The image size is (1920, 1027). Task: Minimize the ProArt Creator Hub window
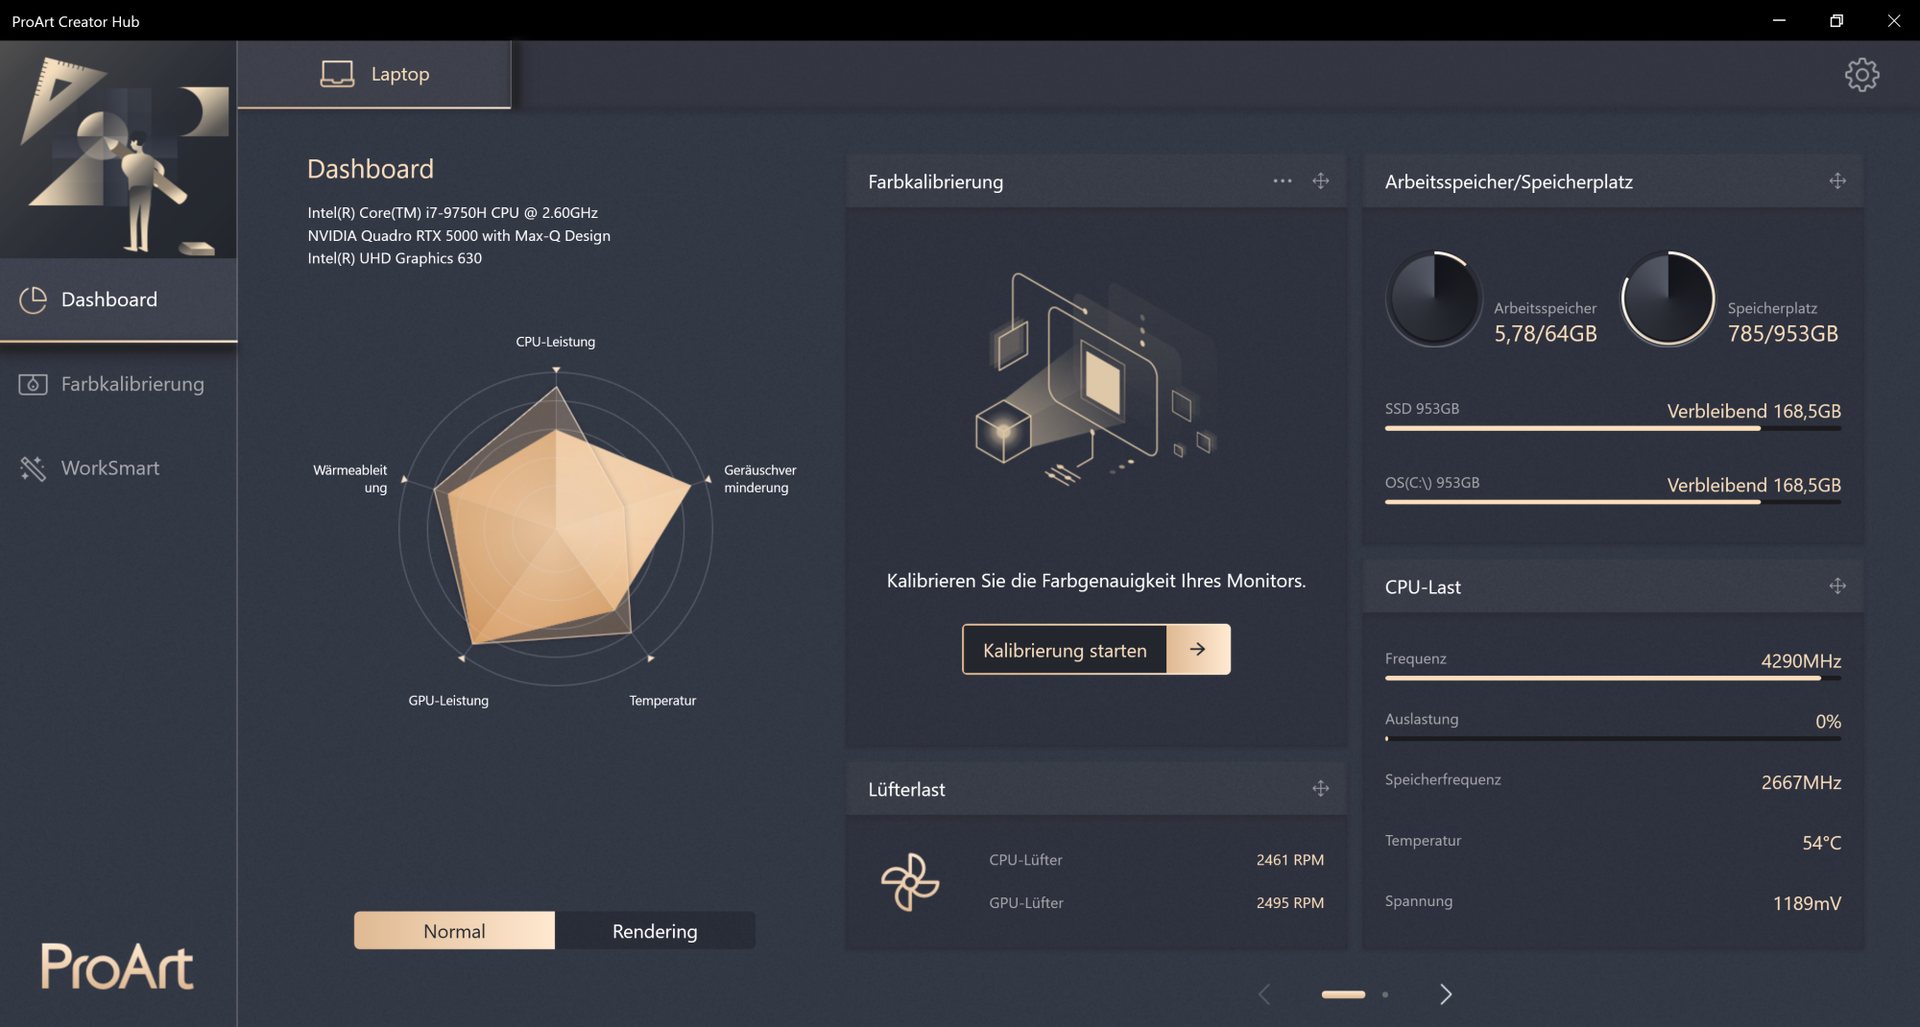tap(1778, 20)
